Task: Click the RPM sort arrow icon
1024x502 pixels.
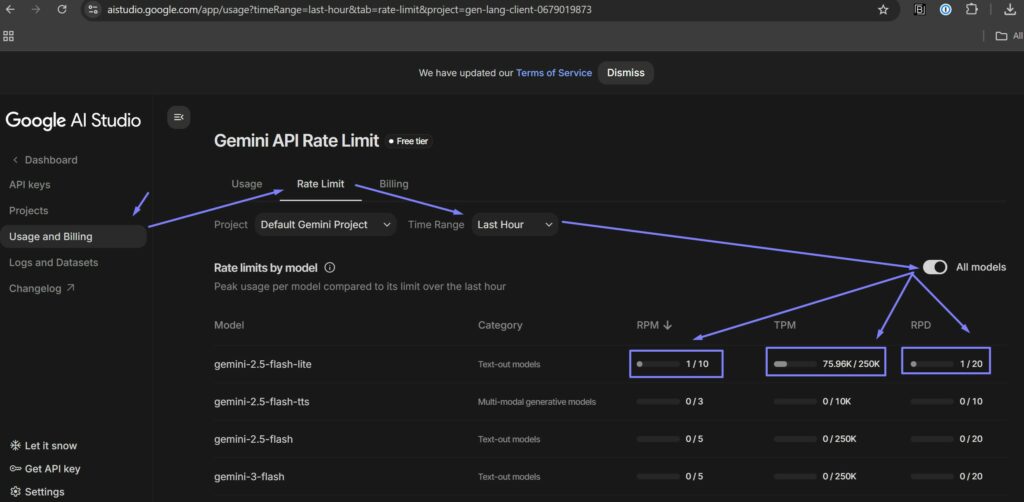Action: [x=668, y=325]
